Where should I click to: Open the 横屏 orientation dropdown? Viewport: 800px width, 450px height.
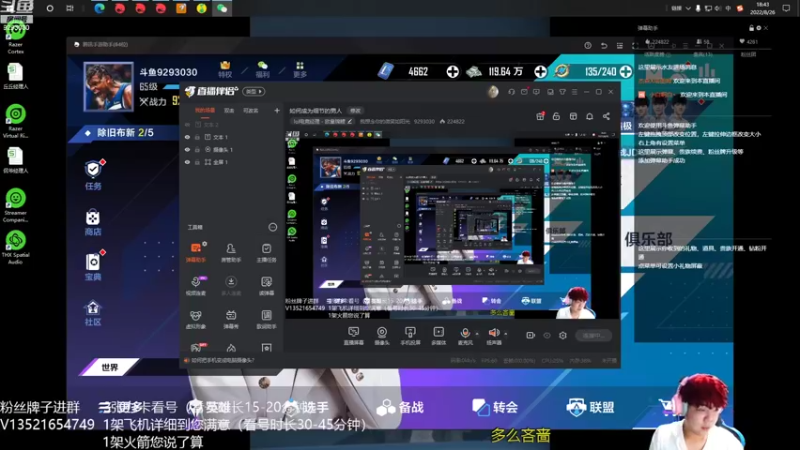[254, 92]
